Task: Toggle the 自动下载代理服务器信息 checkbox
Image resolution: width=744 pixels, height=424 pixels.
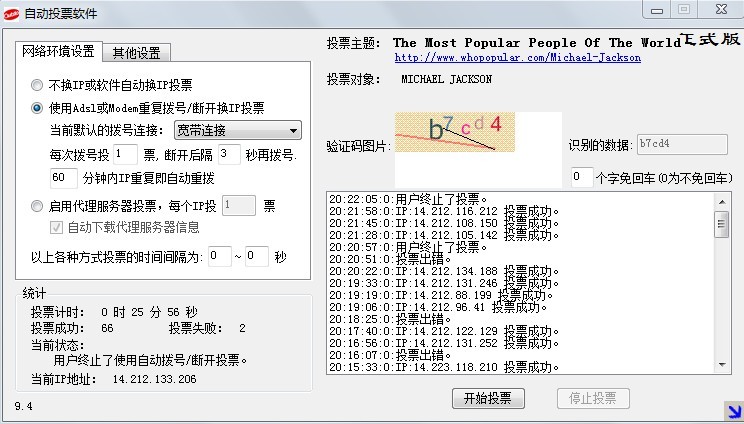Action: (57, 228)
